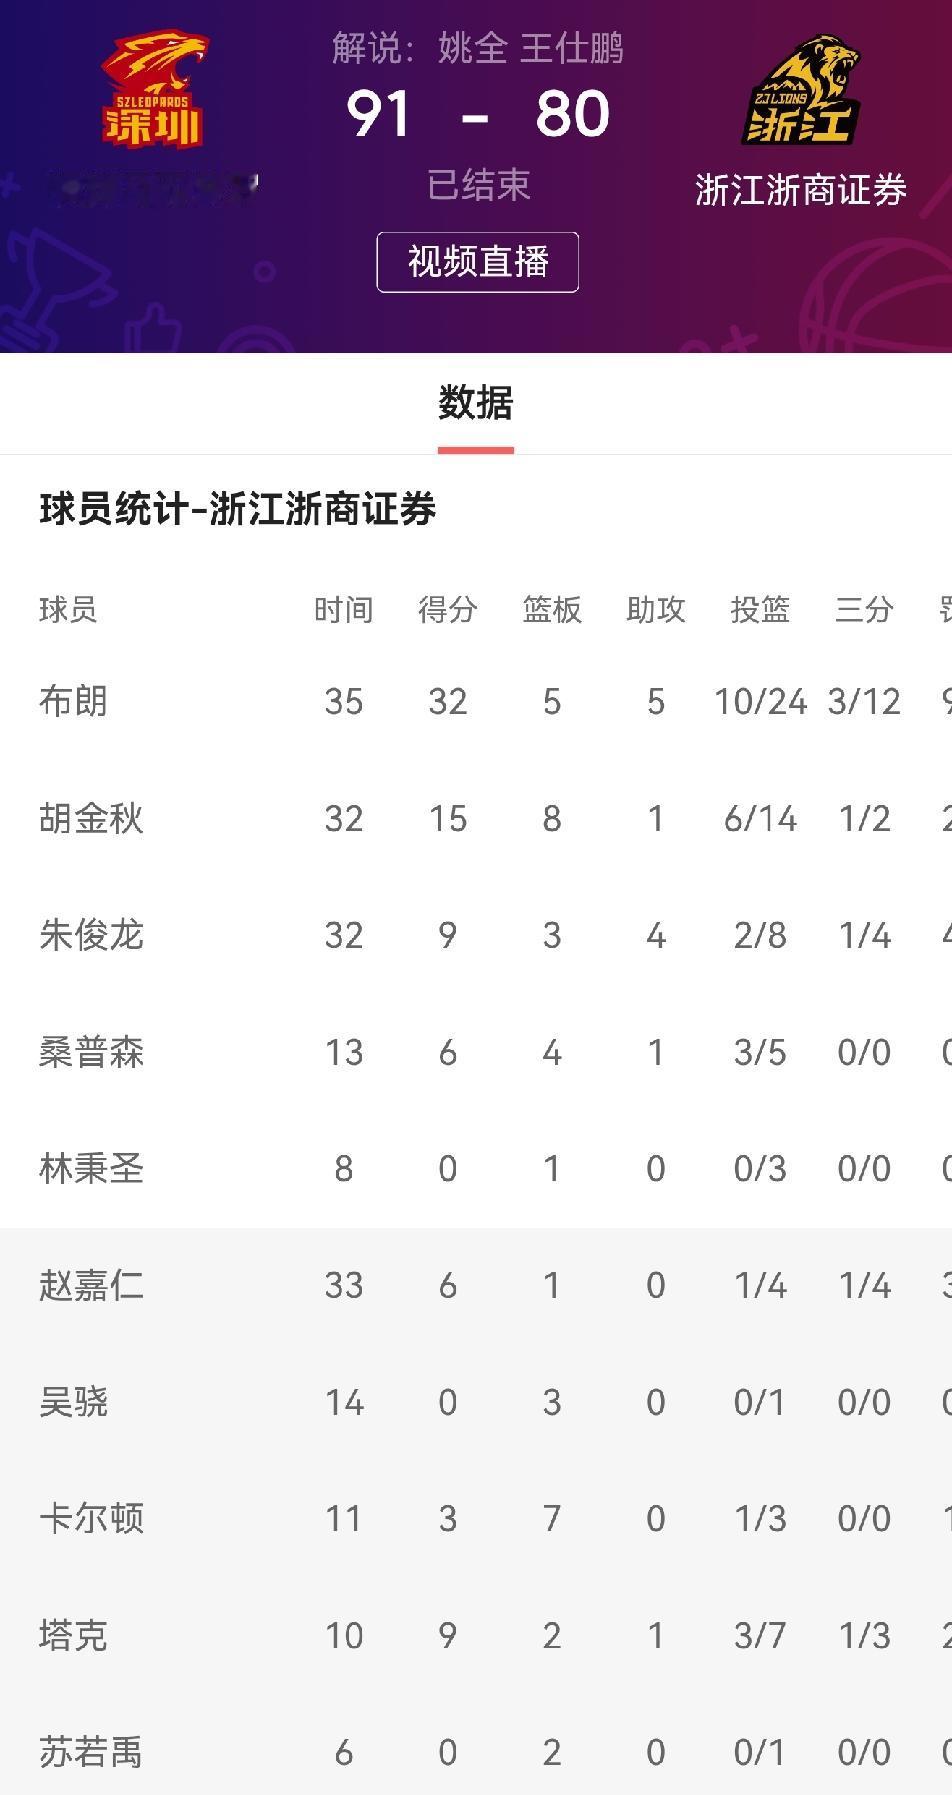The image size is (952, 1795).
Task: Tap the 91 - 80 final score
Action: pos(477,114)
